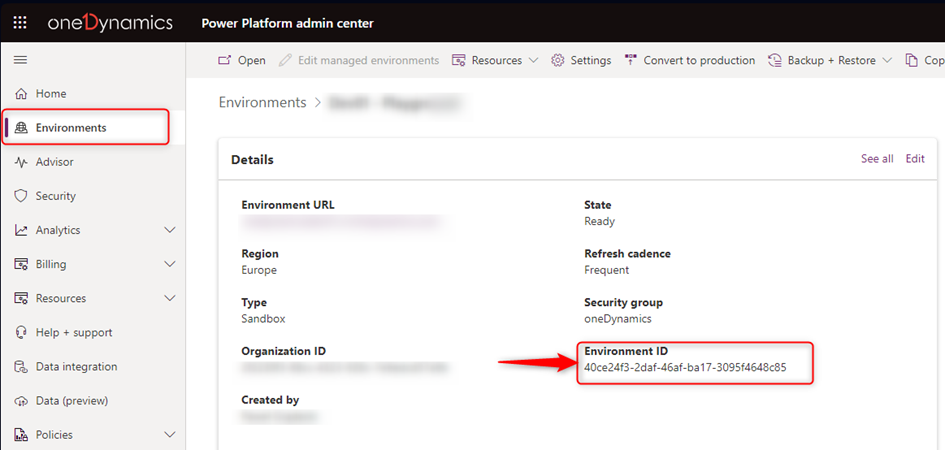Expand the Billing section chevron
945x450 pixels.
[171, 264]
